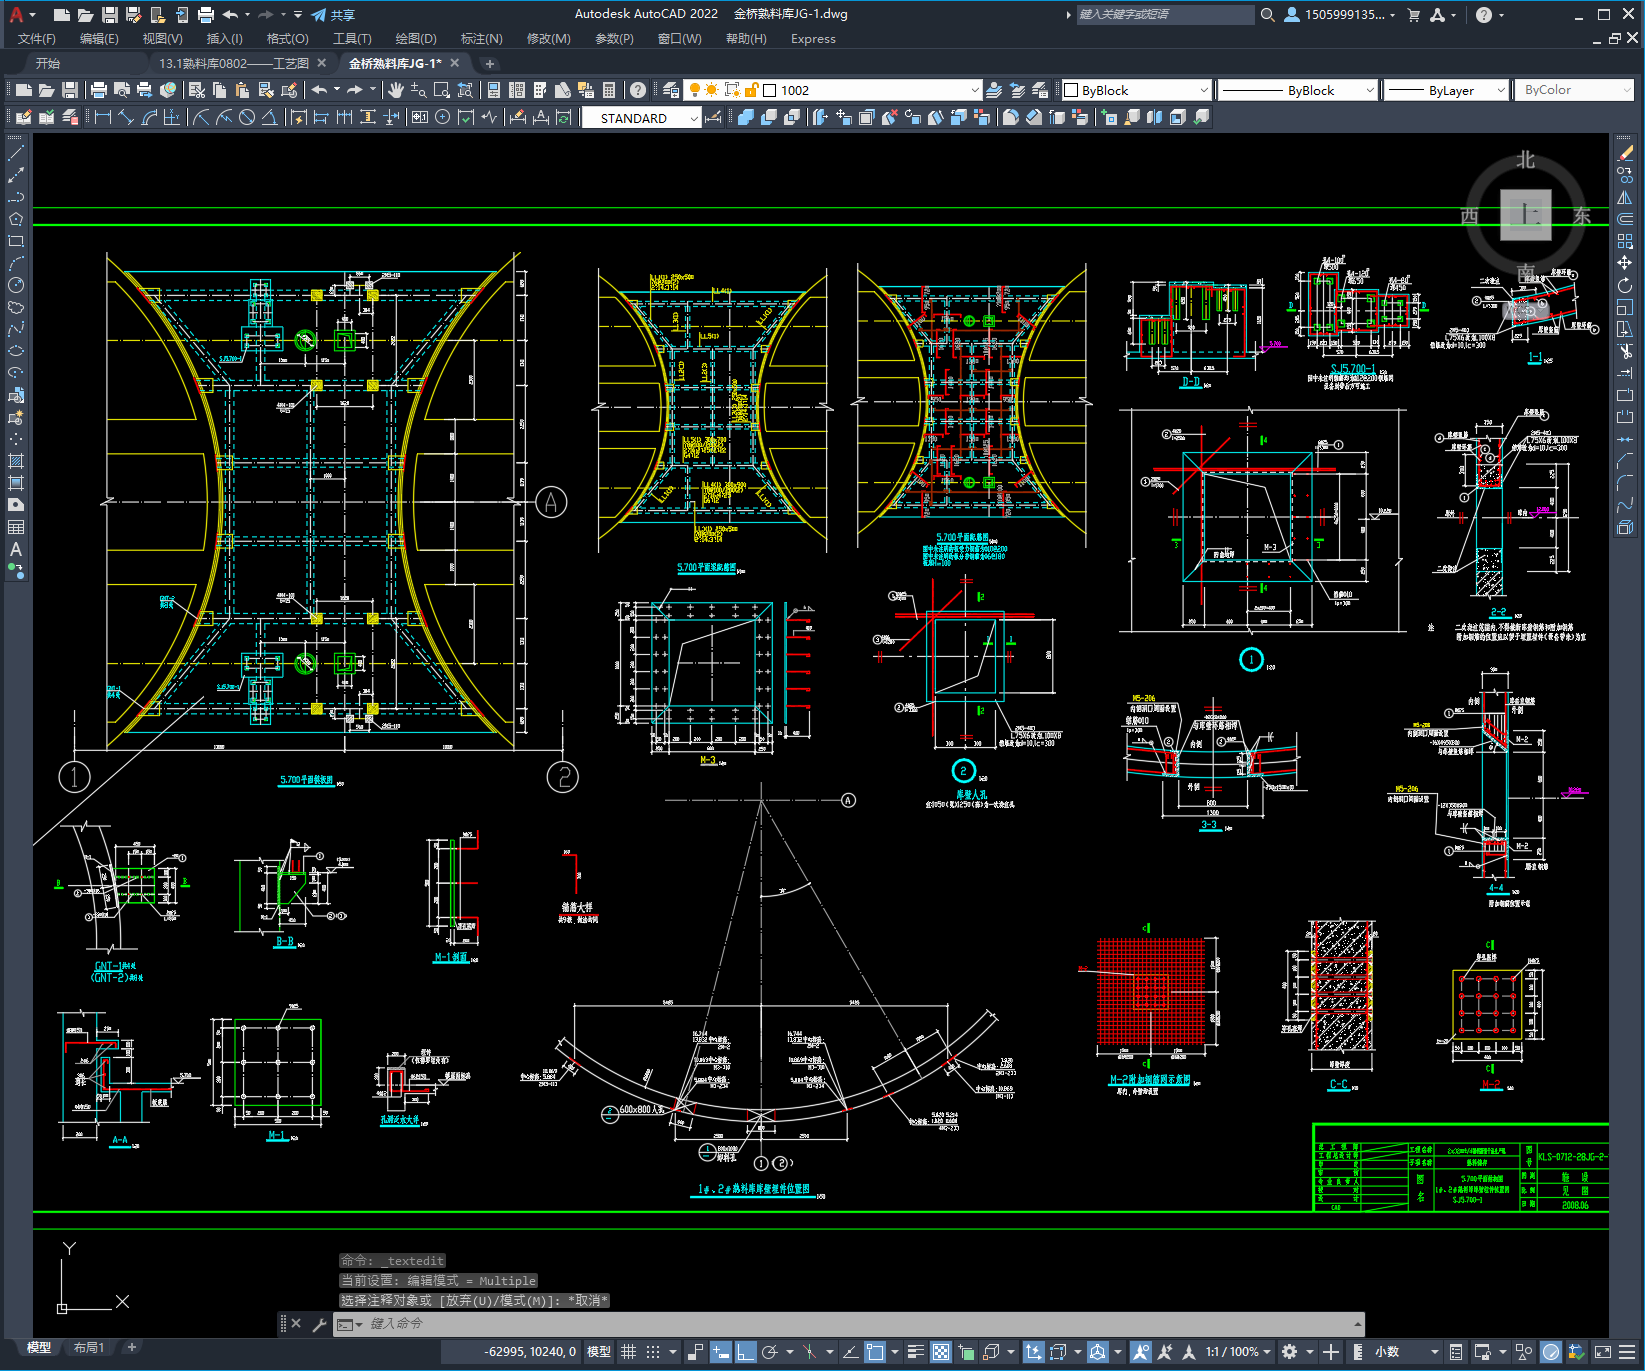Toggle Polar tracking in status bar

[x=770, y=1352]
